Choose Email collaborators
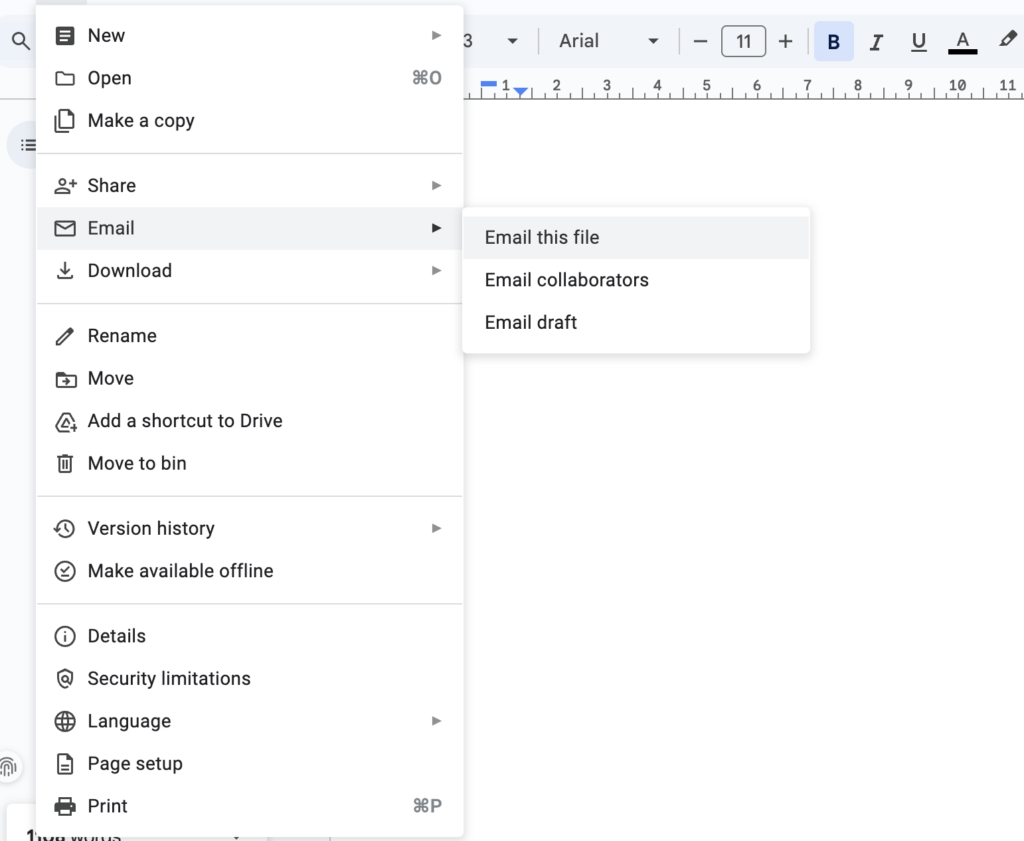 [x=636, y=280]
